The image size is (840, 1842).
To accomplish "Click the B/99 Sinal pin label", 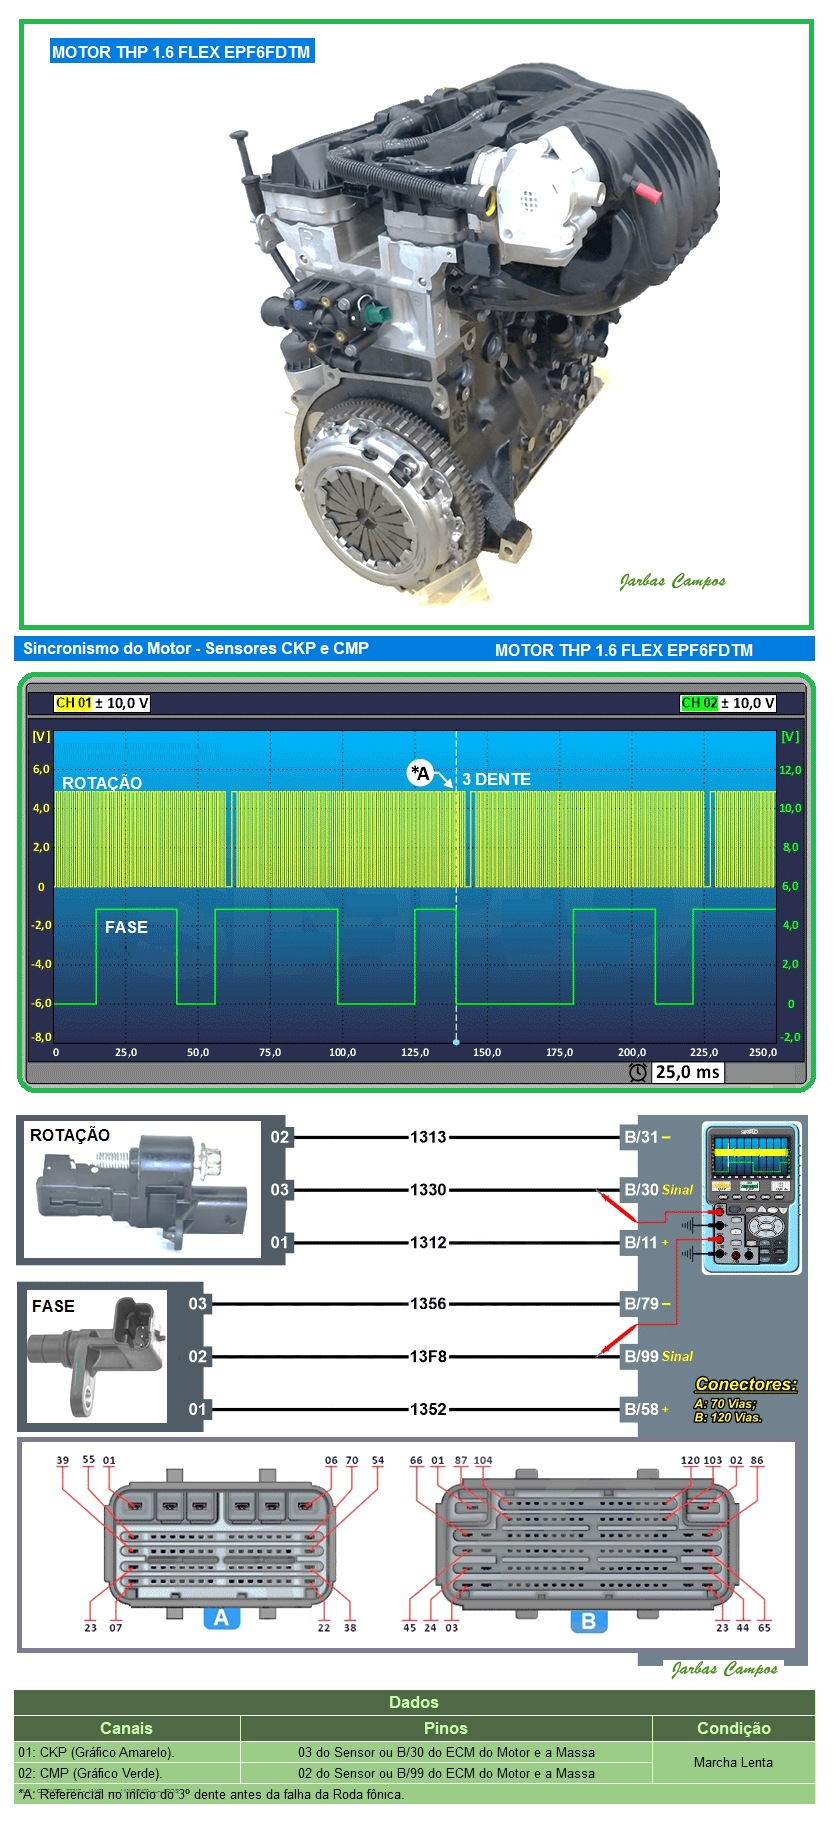I will click(658, 1357).
